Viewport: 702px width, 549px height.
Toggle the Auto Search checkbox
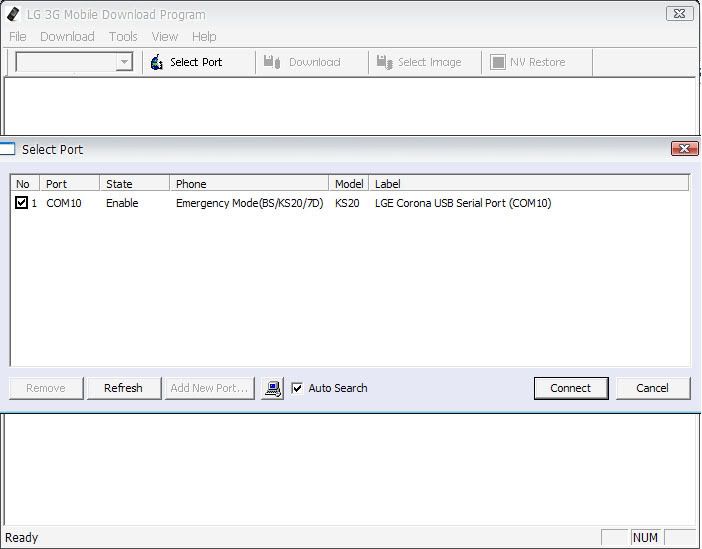297,388
